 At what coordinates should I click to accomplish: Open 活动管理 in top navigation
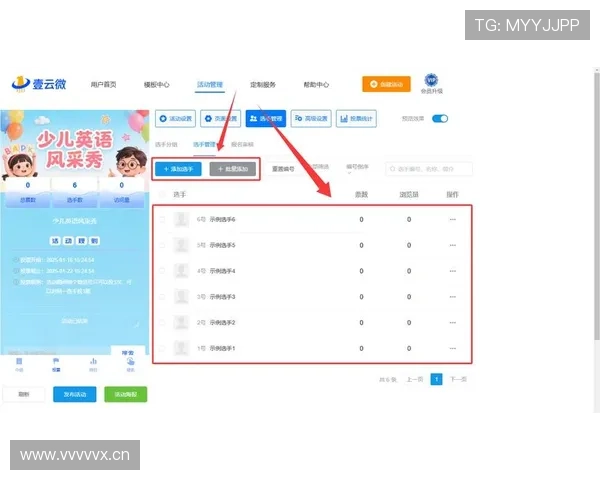click(210, 85)
